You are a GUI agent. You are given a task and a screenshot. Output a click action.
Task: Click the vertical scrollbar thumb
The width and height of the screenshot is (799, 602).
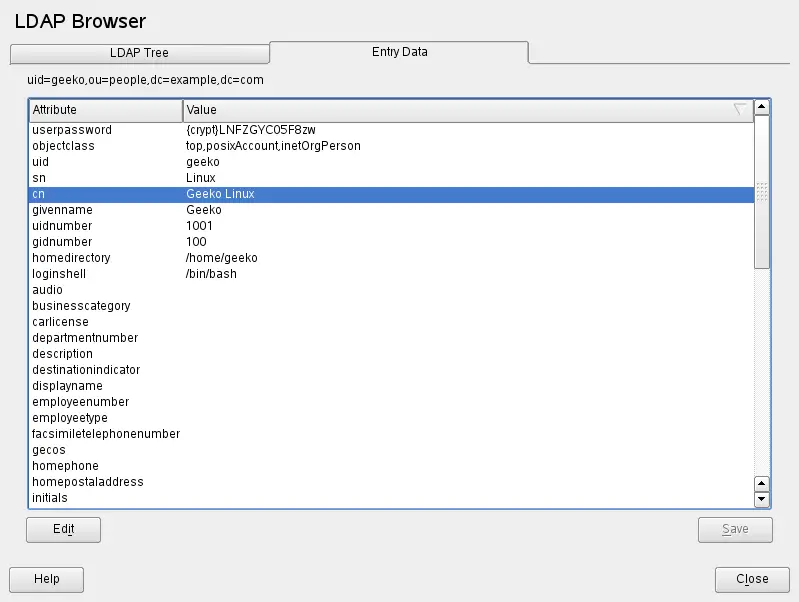coord(761,190)
